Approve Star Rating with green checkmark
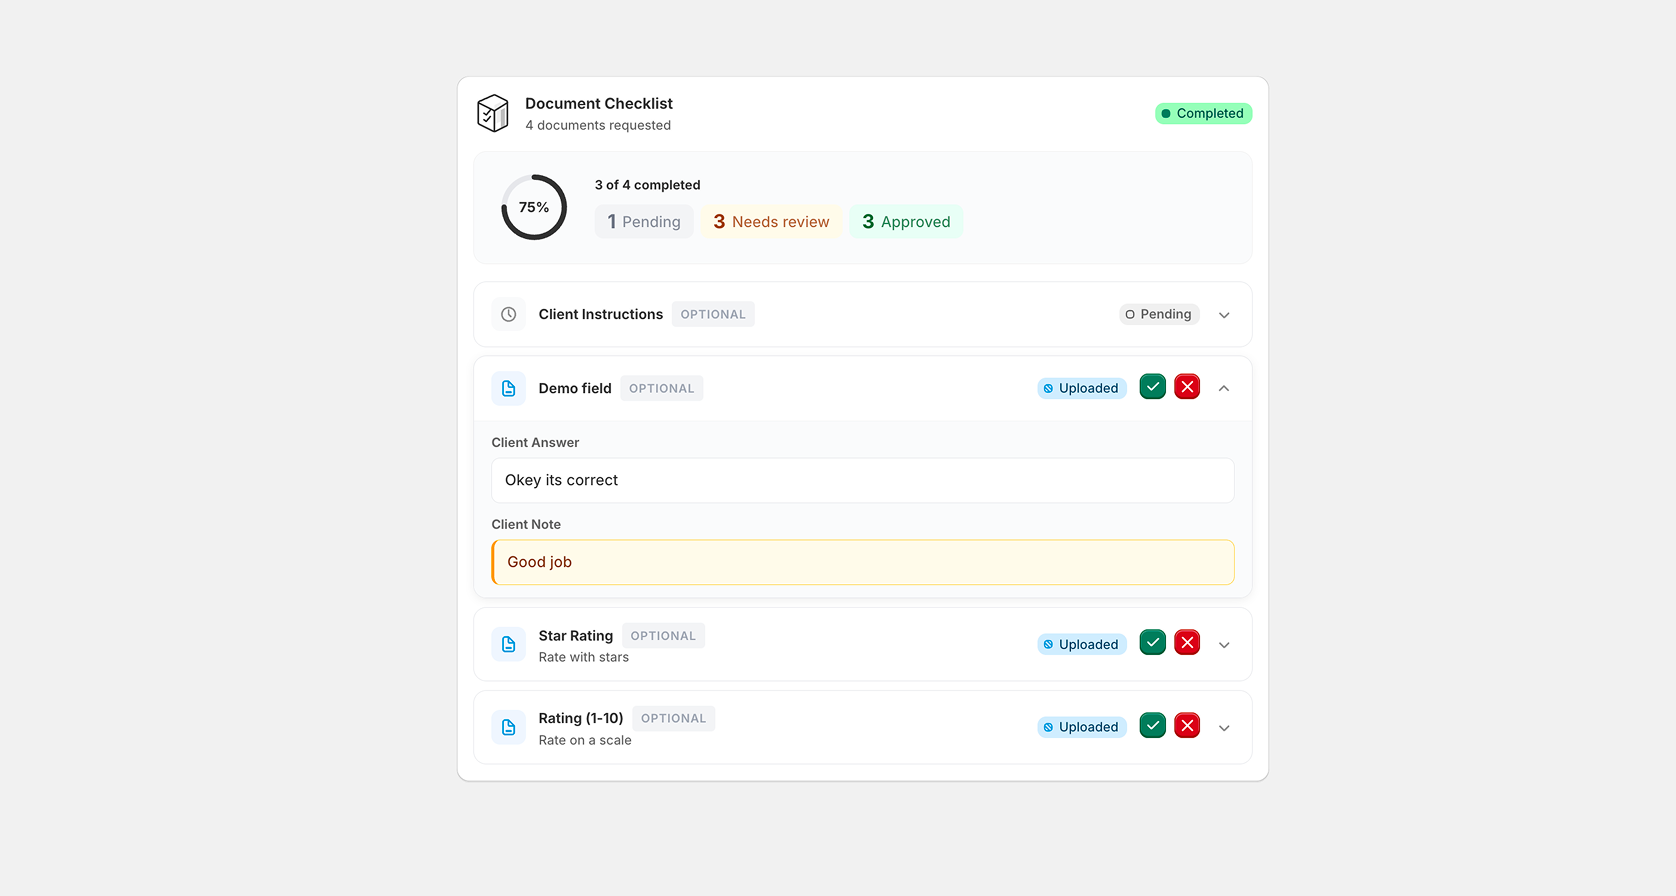 pyautogui.click(x=1153, y=643)
